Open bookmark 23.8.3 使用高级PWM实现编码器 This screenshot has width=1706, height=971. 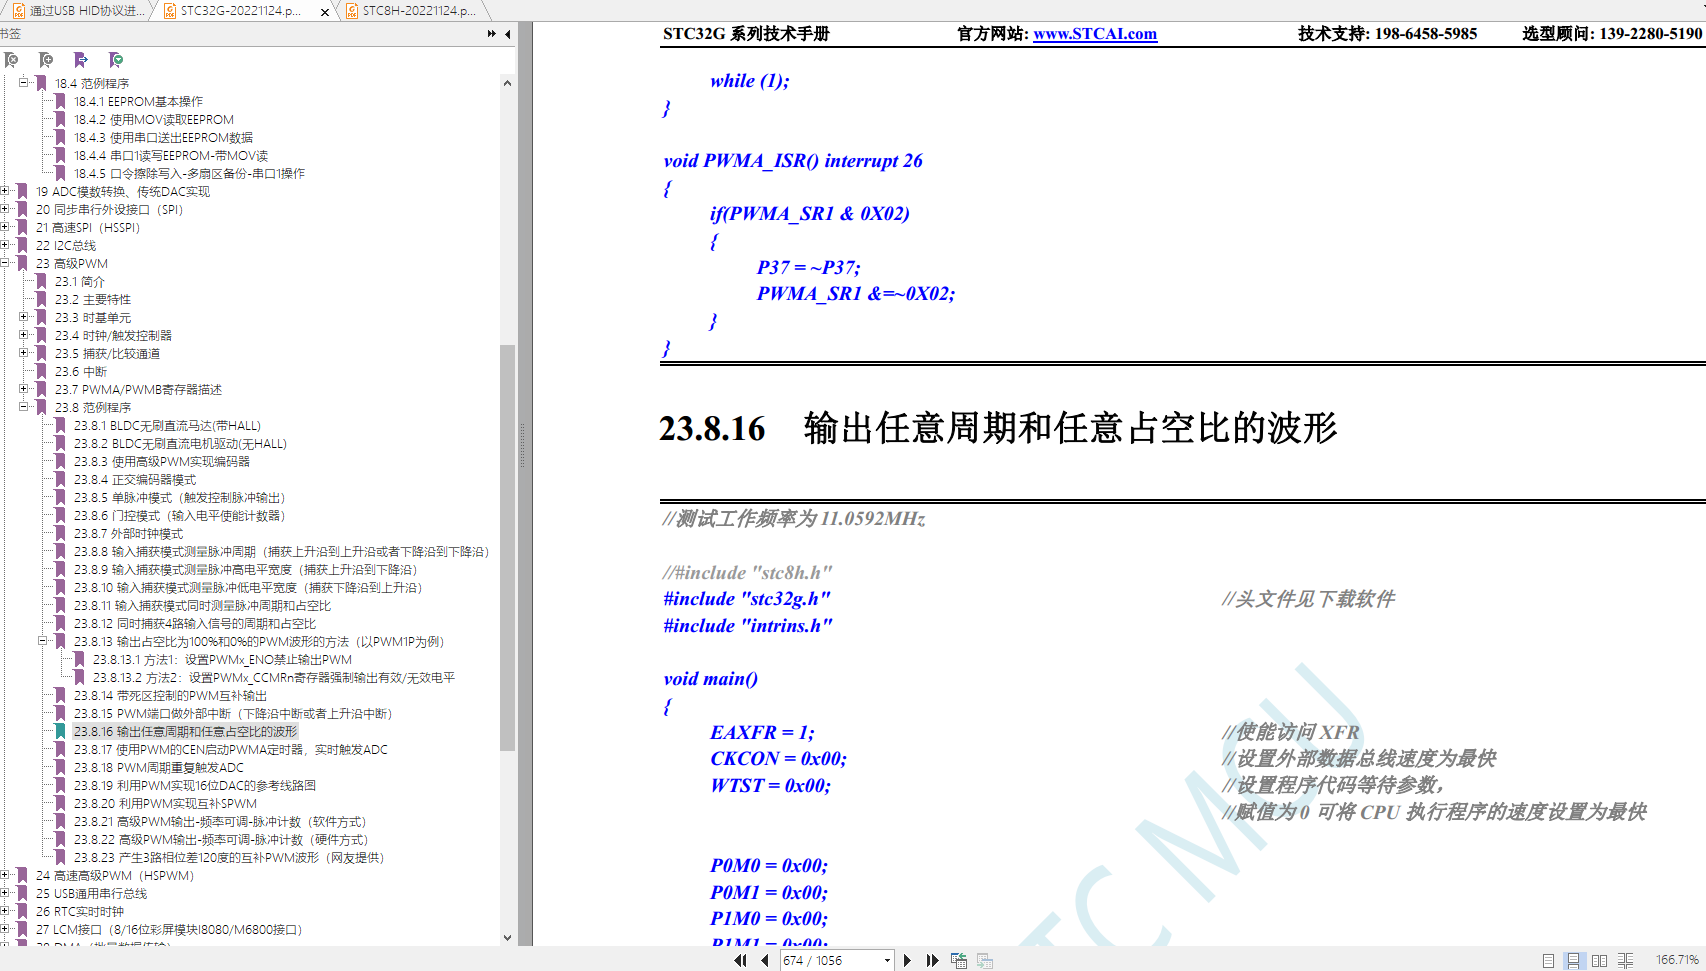coord(162,462)
